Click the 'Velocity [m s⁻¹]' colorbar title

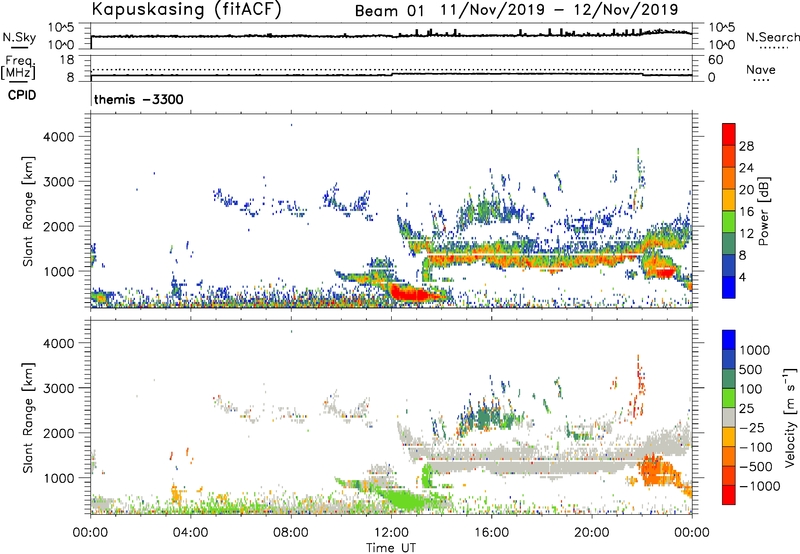790,417
